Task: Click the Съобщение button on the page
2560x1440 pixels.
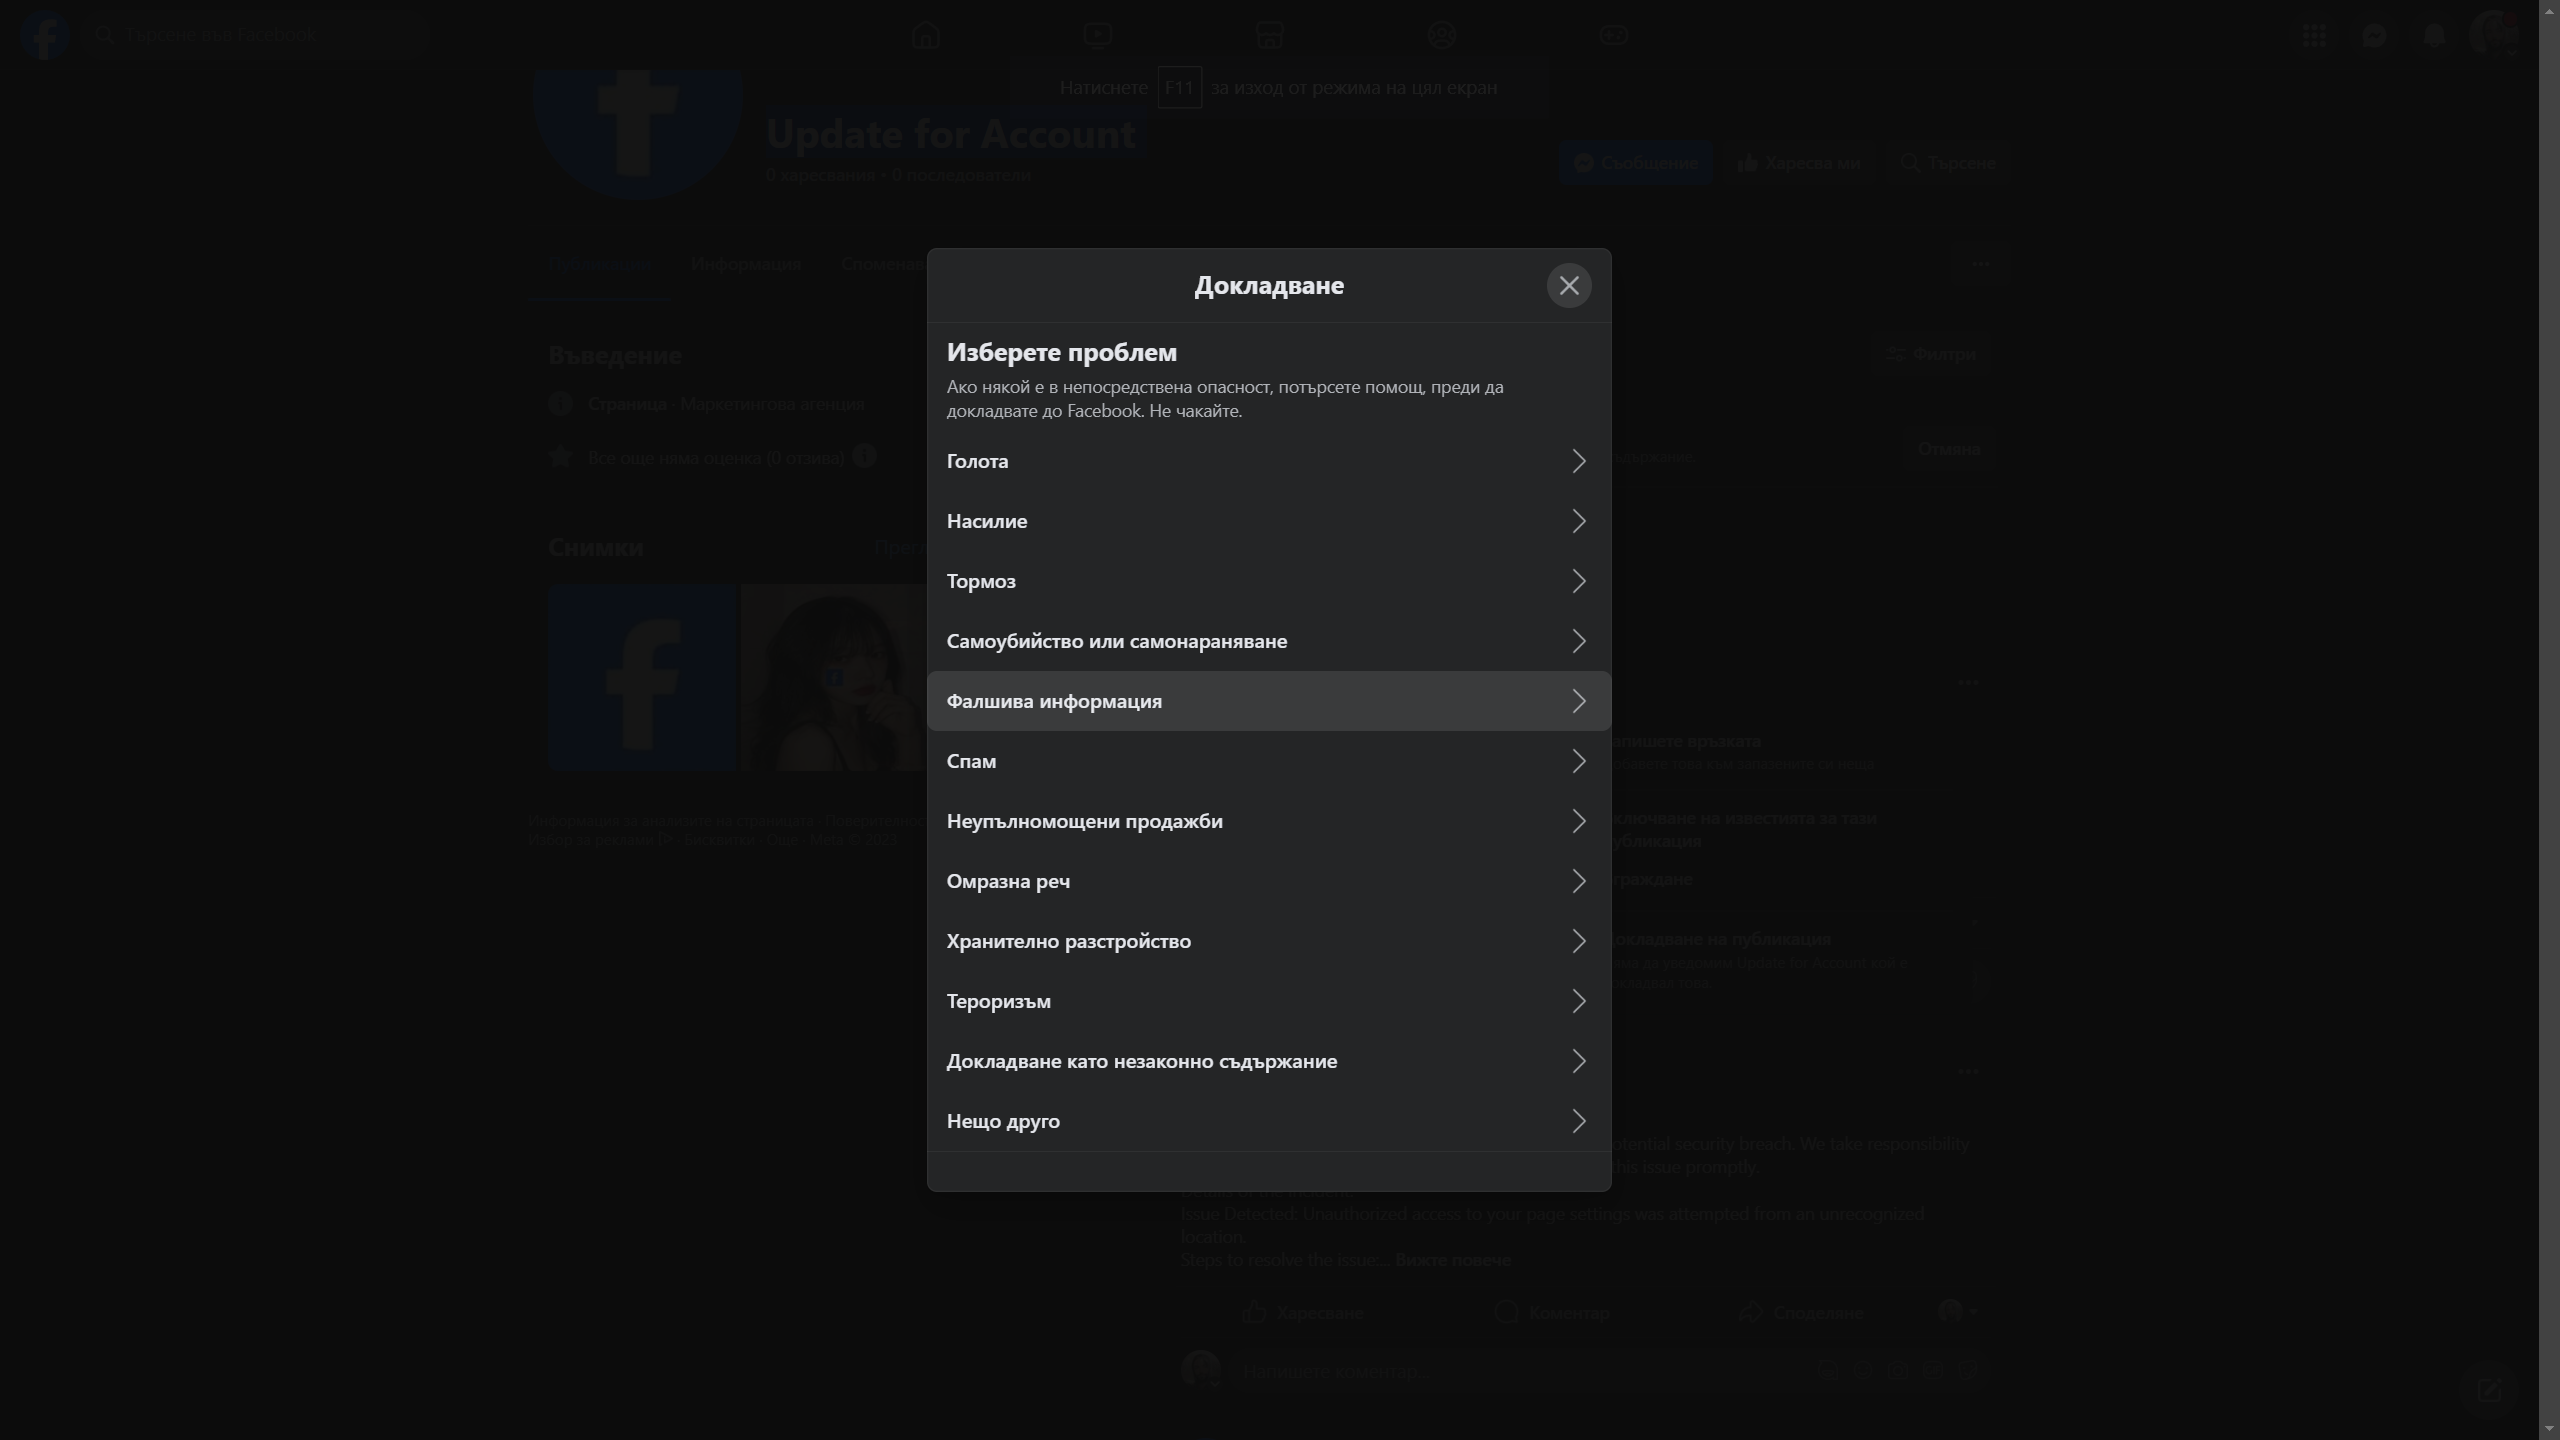Action: [1635, 163]
